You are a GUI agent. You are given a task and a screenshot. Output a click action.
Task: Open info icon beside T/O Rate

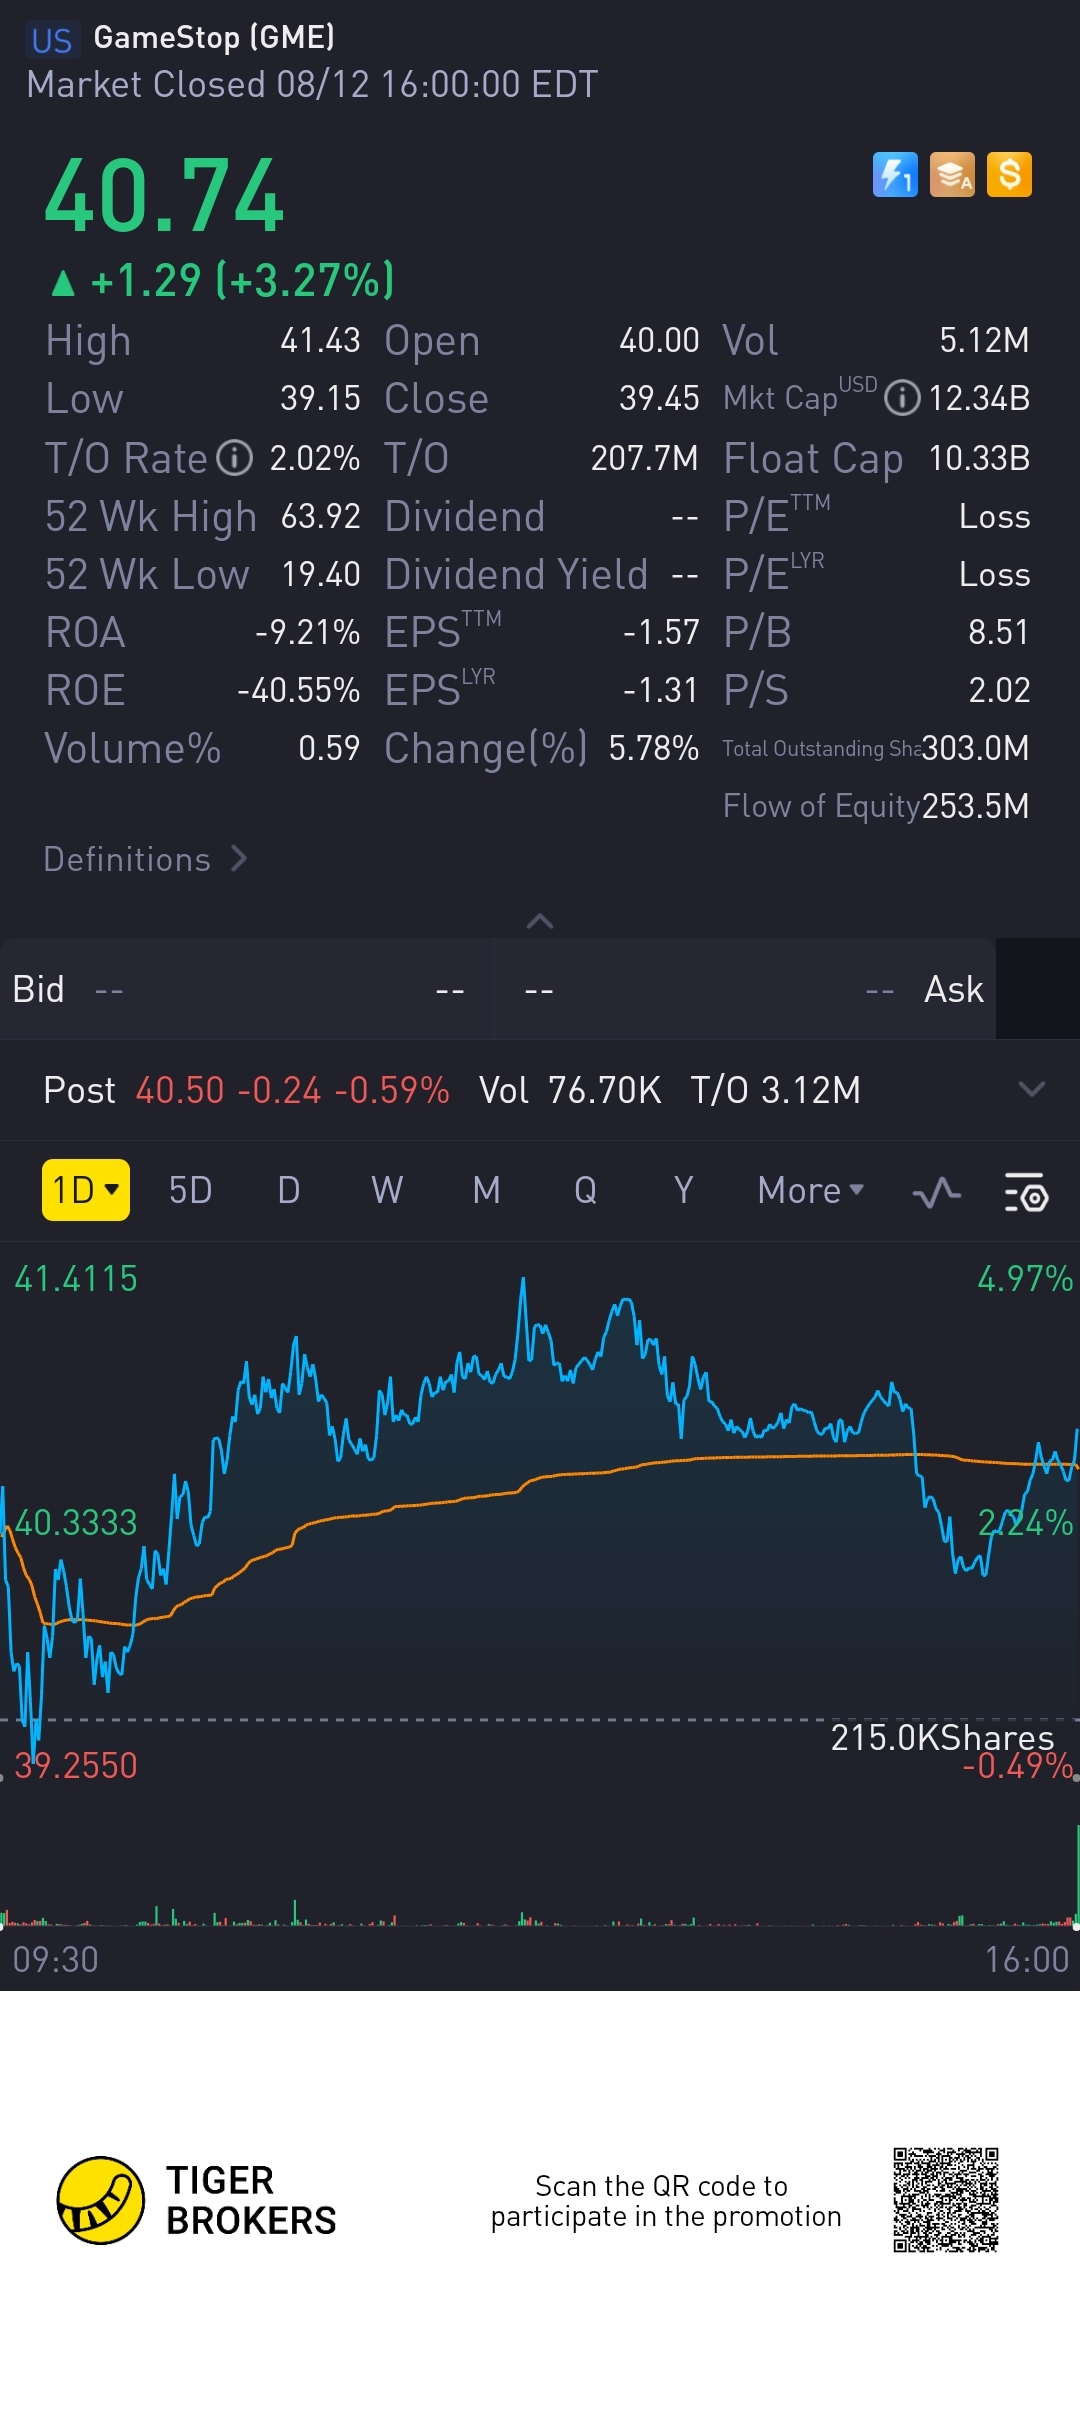[235, 458]
